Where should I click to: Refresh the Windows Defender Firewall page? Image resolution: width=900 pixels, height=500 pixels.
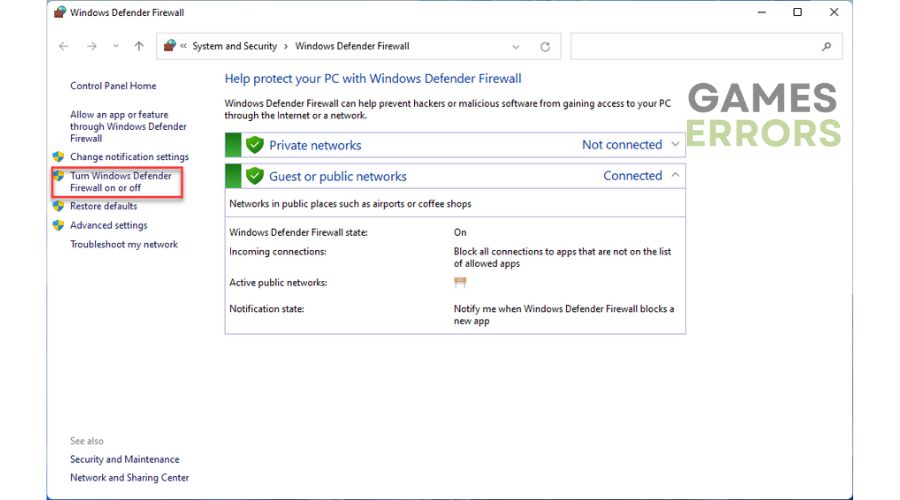point(545,47)
